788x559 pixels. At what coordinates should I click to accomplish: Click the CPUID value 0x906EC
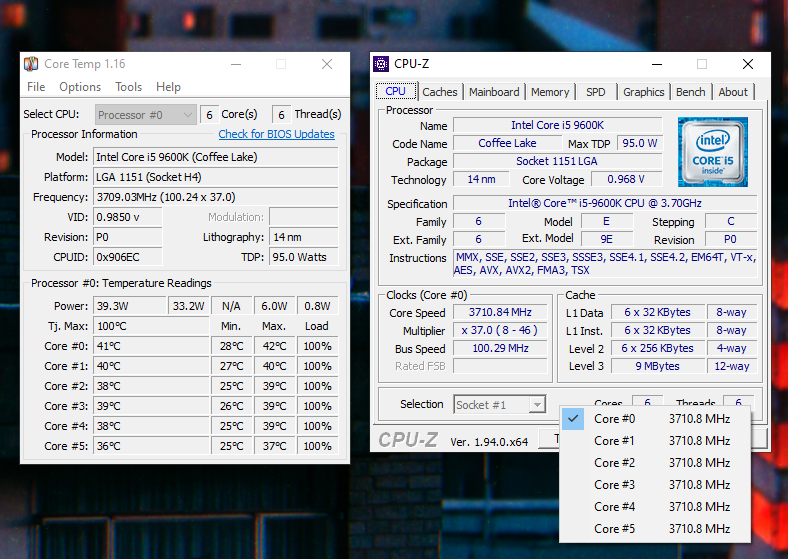coord(128,257)
